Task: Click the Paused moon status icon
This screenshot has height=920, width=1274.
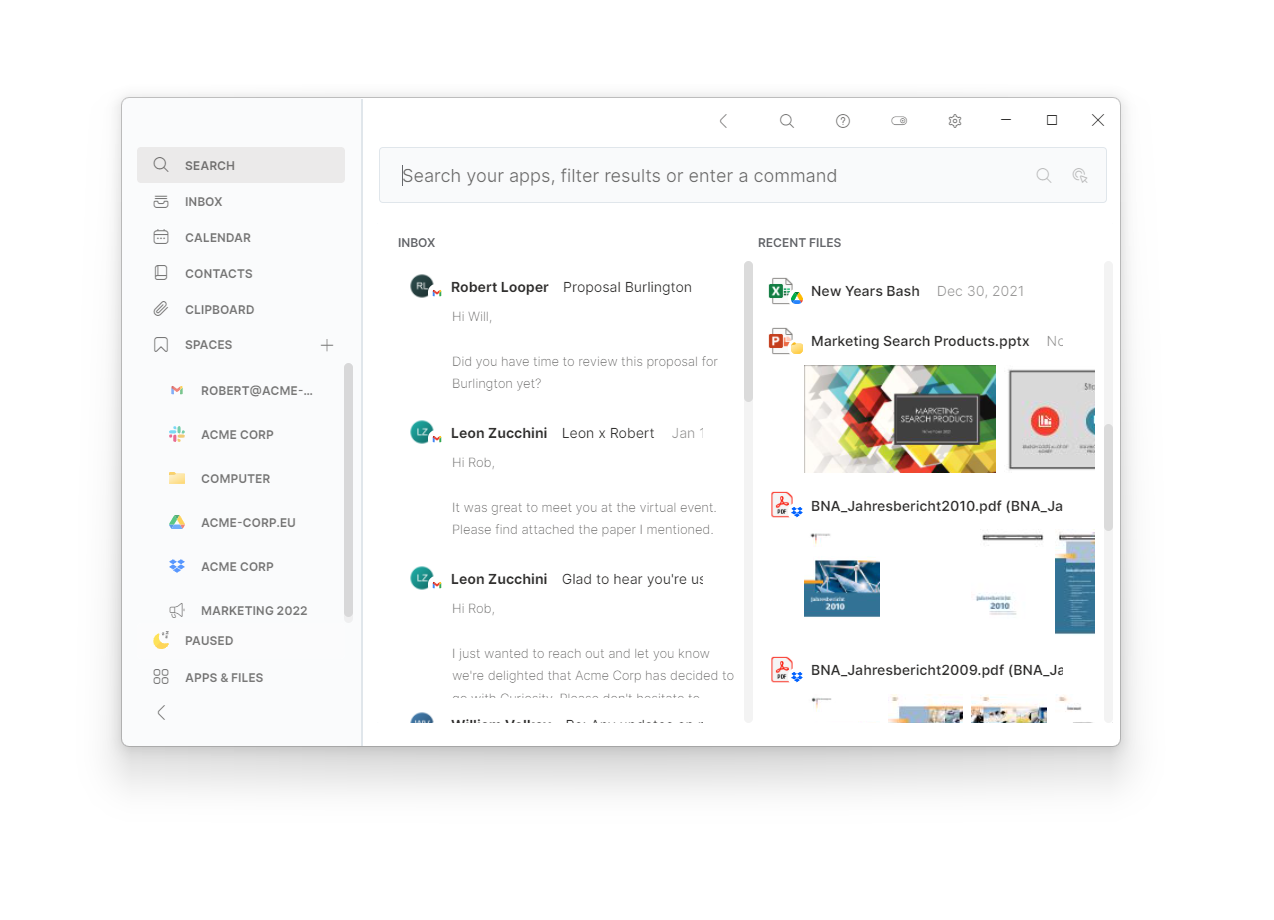Action: pyautogui.click(x=161, y=640)
